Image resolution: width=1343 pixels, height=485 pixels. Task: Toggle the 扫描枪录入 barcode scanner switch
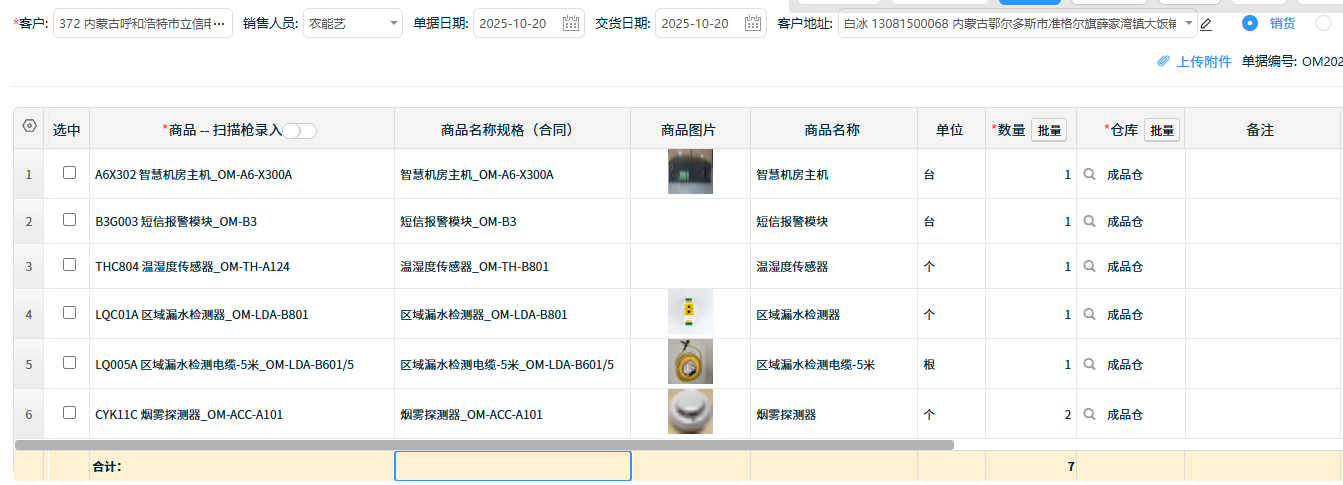pyautogui.click(x=300, y=131)
